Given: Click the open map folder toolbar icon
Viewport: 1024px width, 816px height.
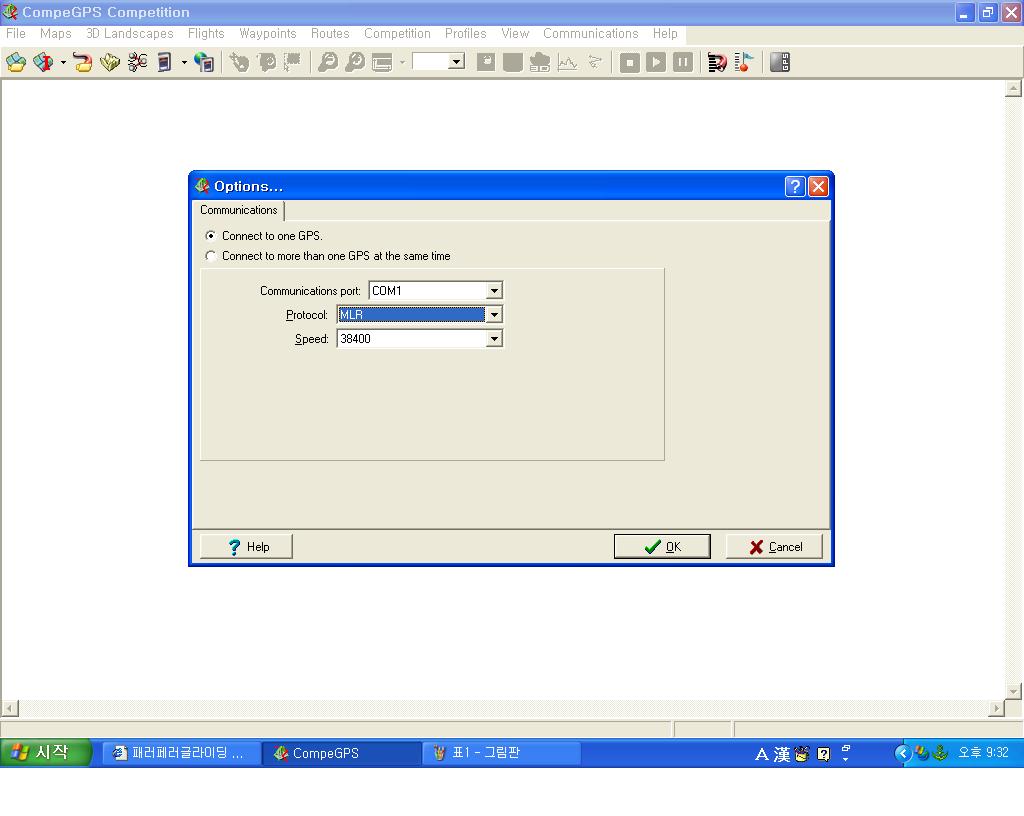Looking at the screenshot, I should click(16, 62).
